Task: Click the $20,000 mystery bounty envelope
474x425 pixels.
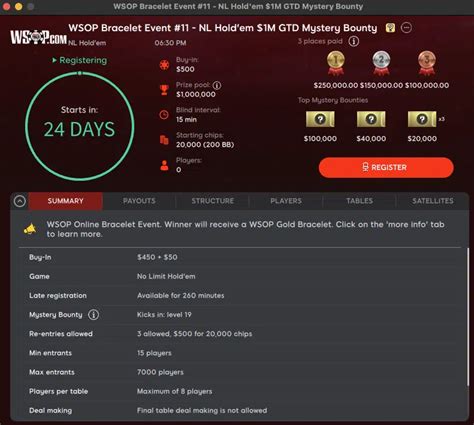Action: tap(422, 119)
